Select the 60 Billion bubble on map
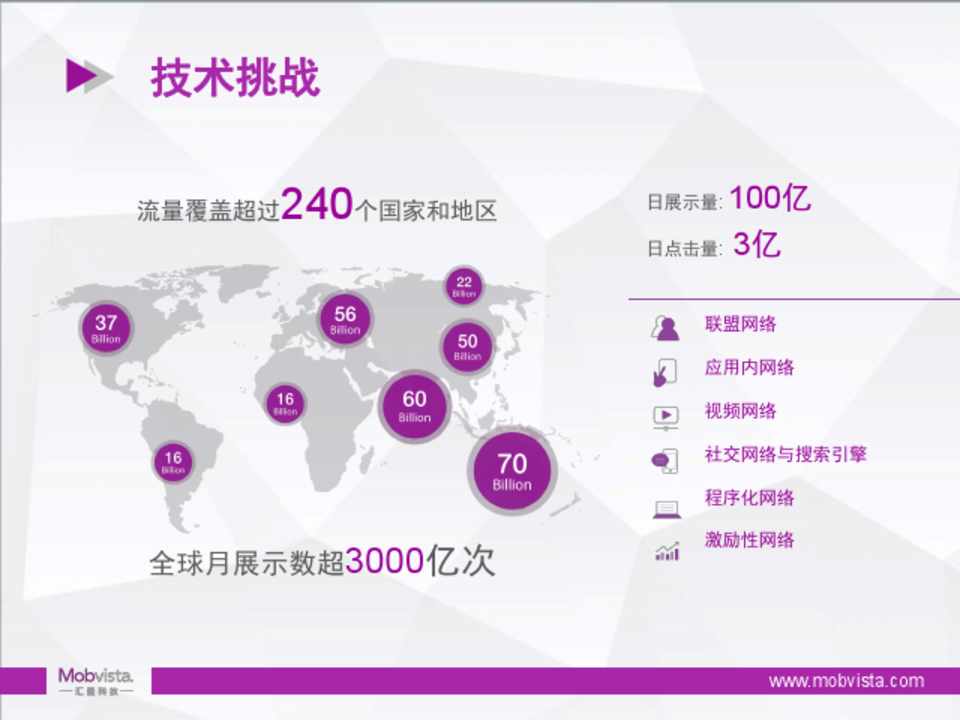 click(x=414, y=405)
